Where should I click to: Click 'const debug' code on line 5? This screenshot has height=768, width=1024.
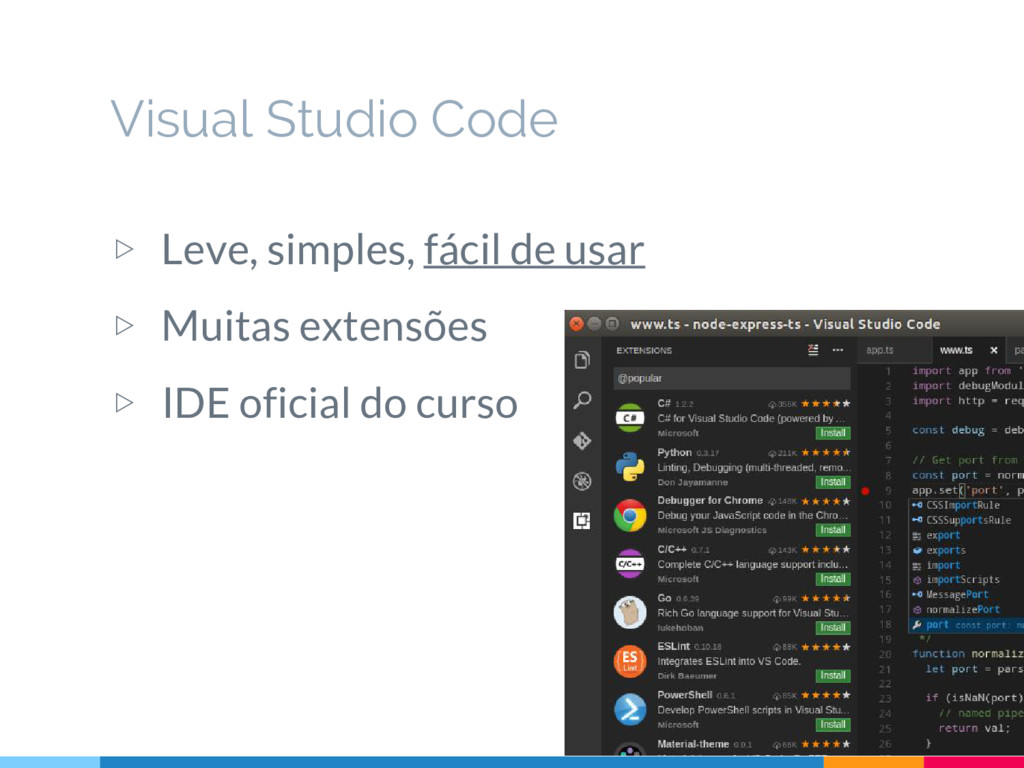click(948, 430)
